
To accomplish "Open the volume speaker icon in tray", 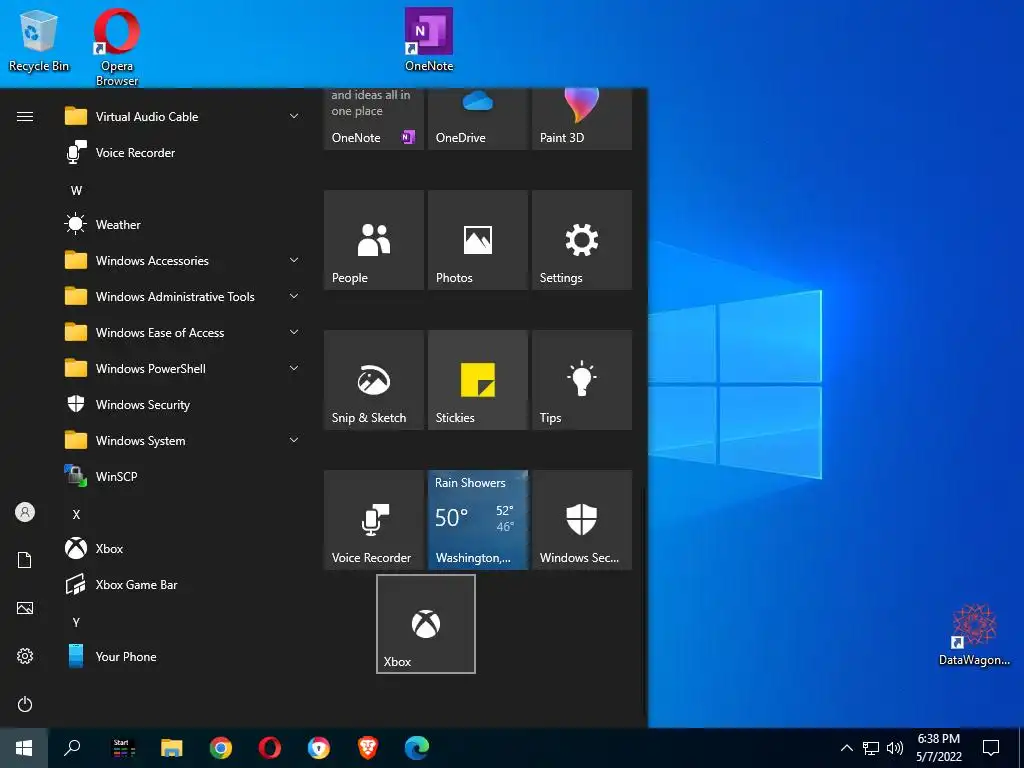I will (x=895, y=748).
